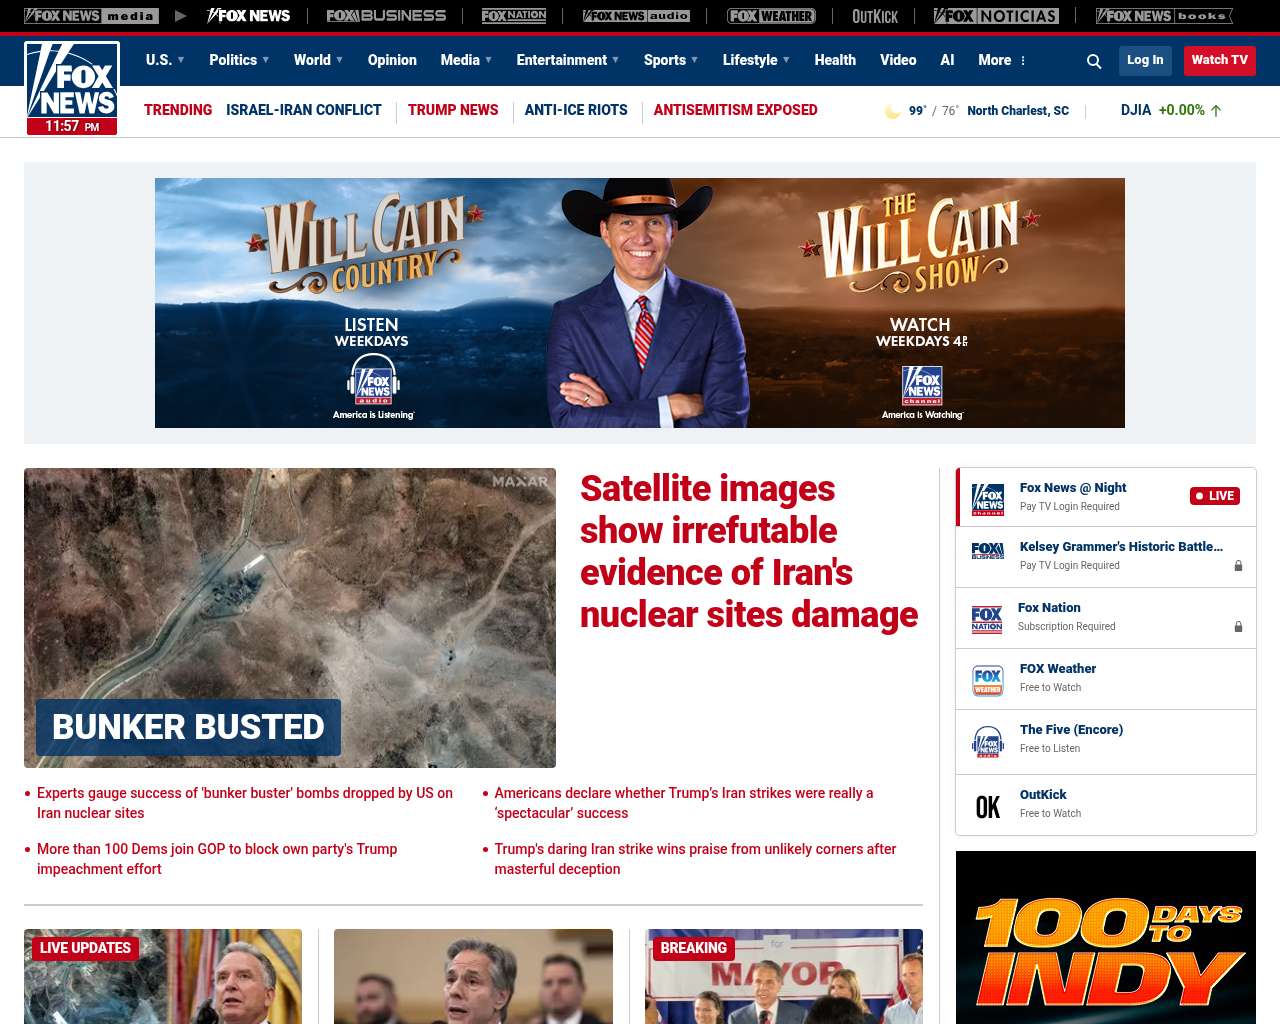Open the Fox News Books top bar logo
1280x1024 pixels.
pyautogui.click(x=1164, y=16)
